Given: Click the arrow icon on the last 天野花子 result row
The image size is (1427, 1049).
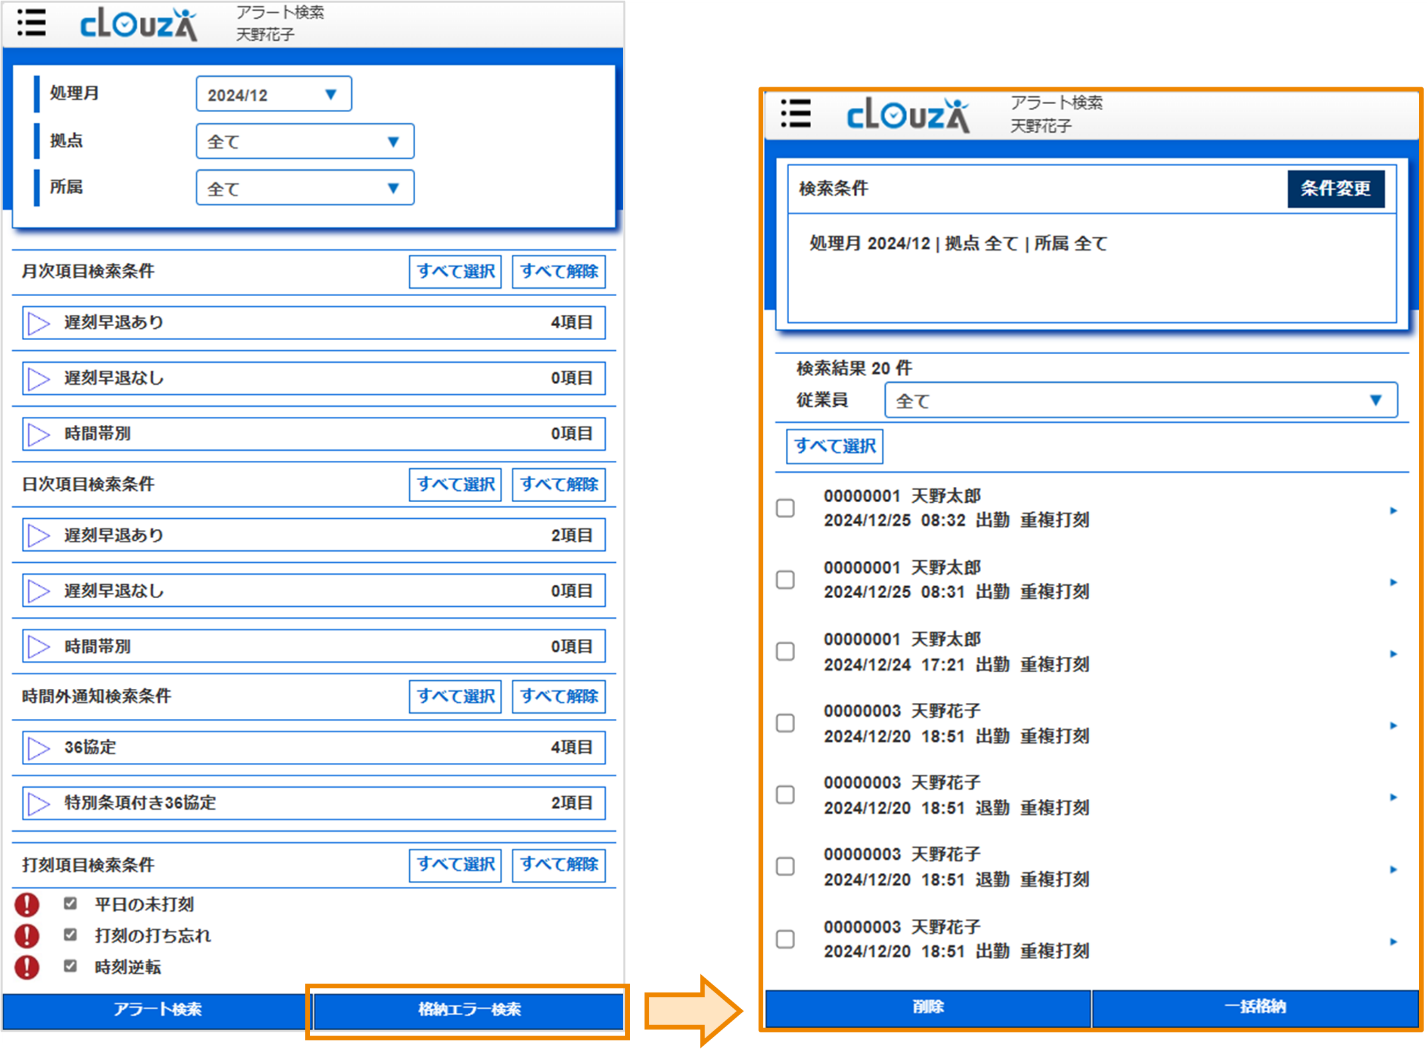Looking at the screenshot, I should coord(1394,940).
